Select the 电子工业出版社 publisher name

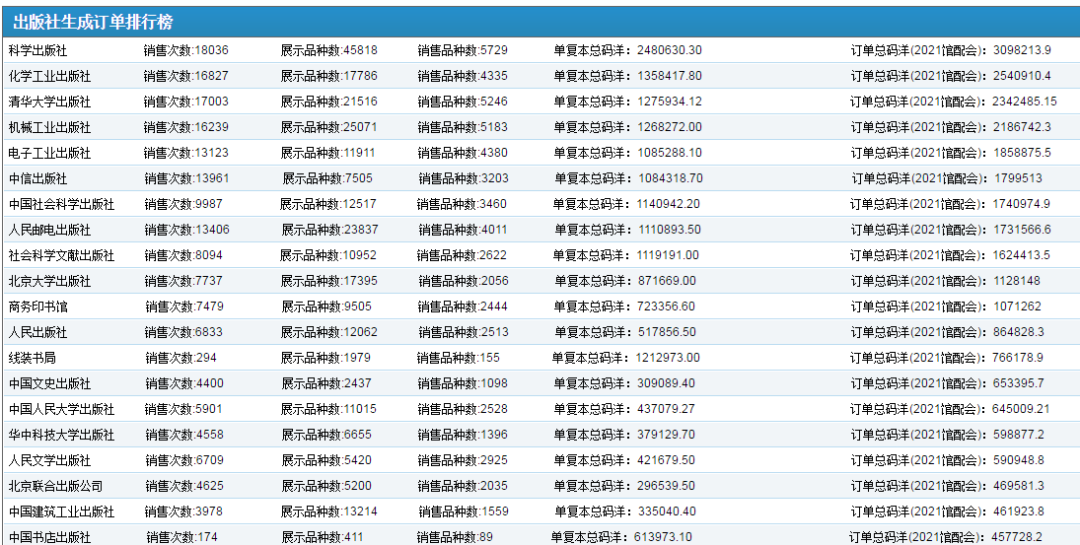tap(50, 153)
